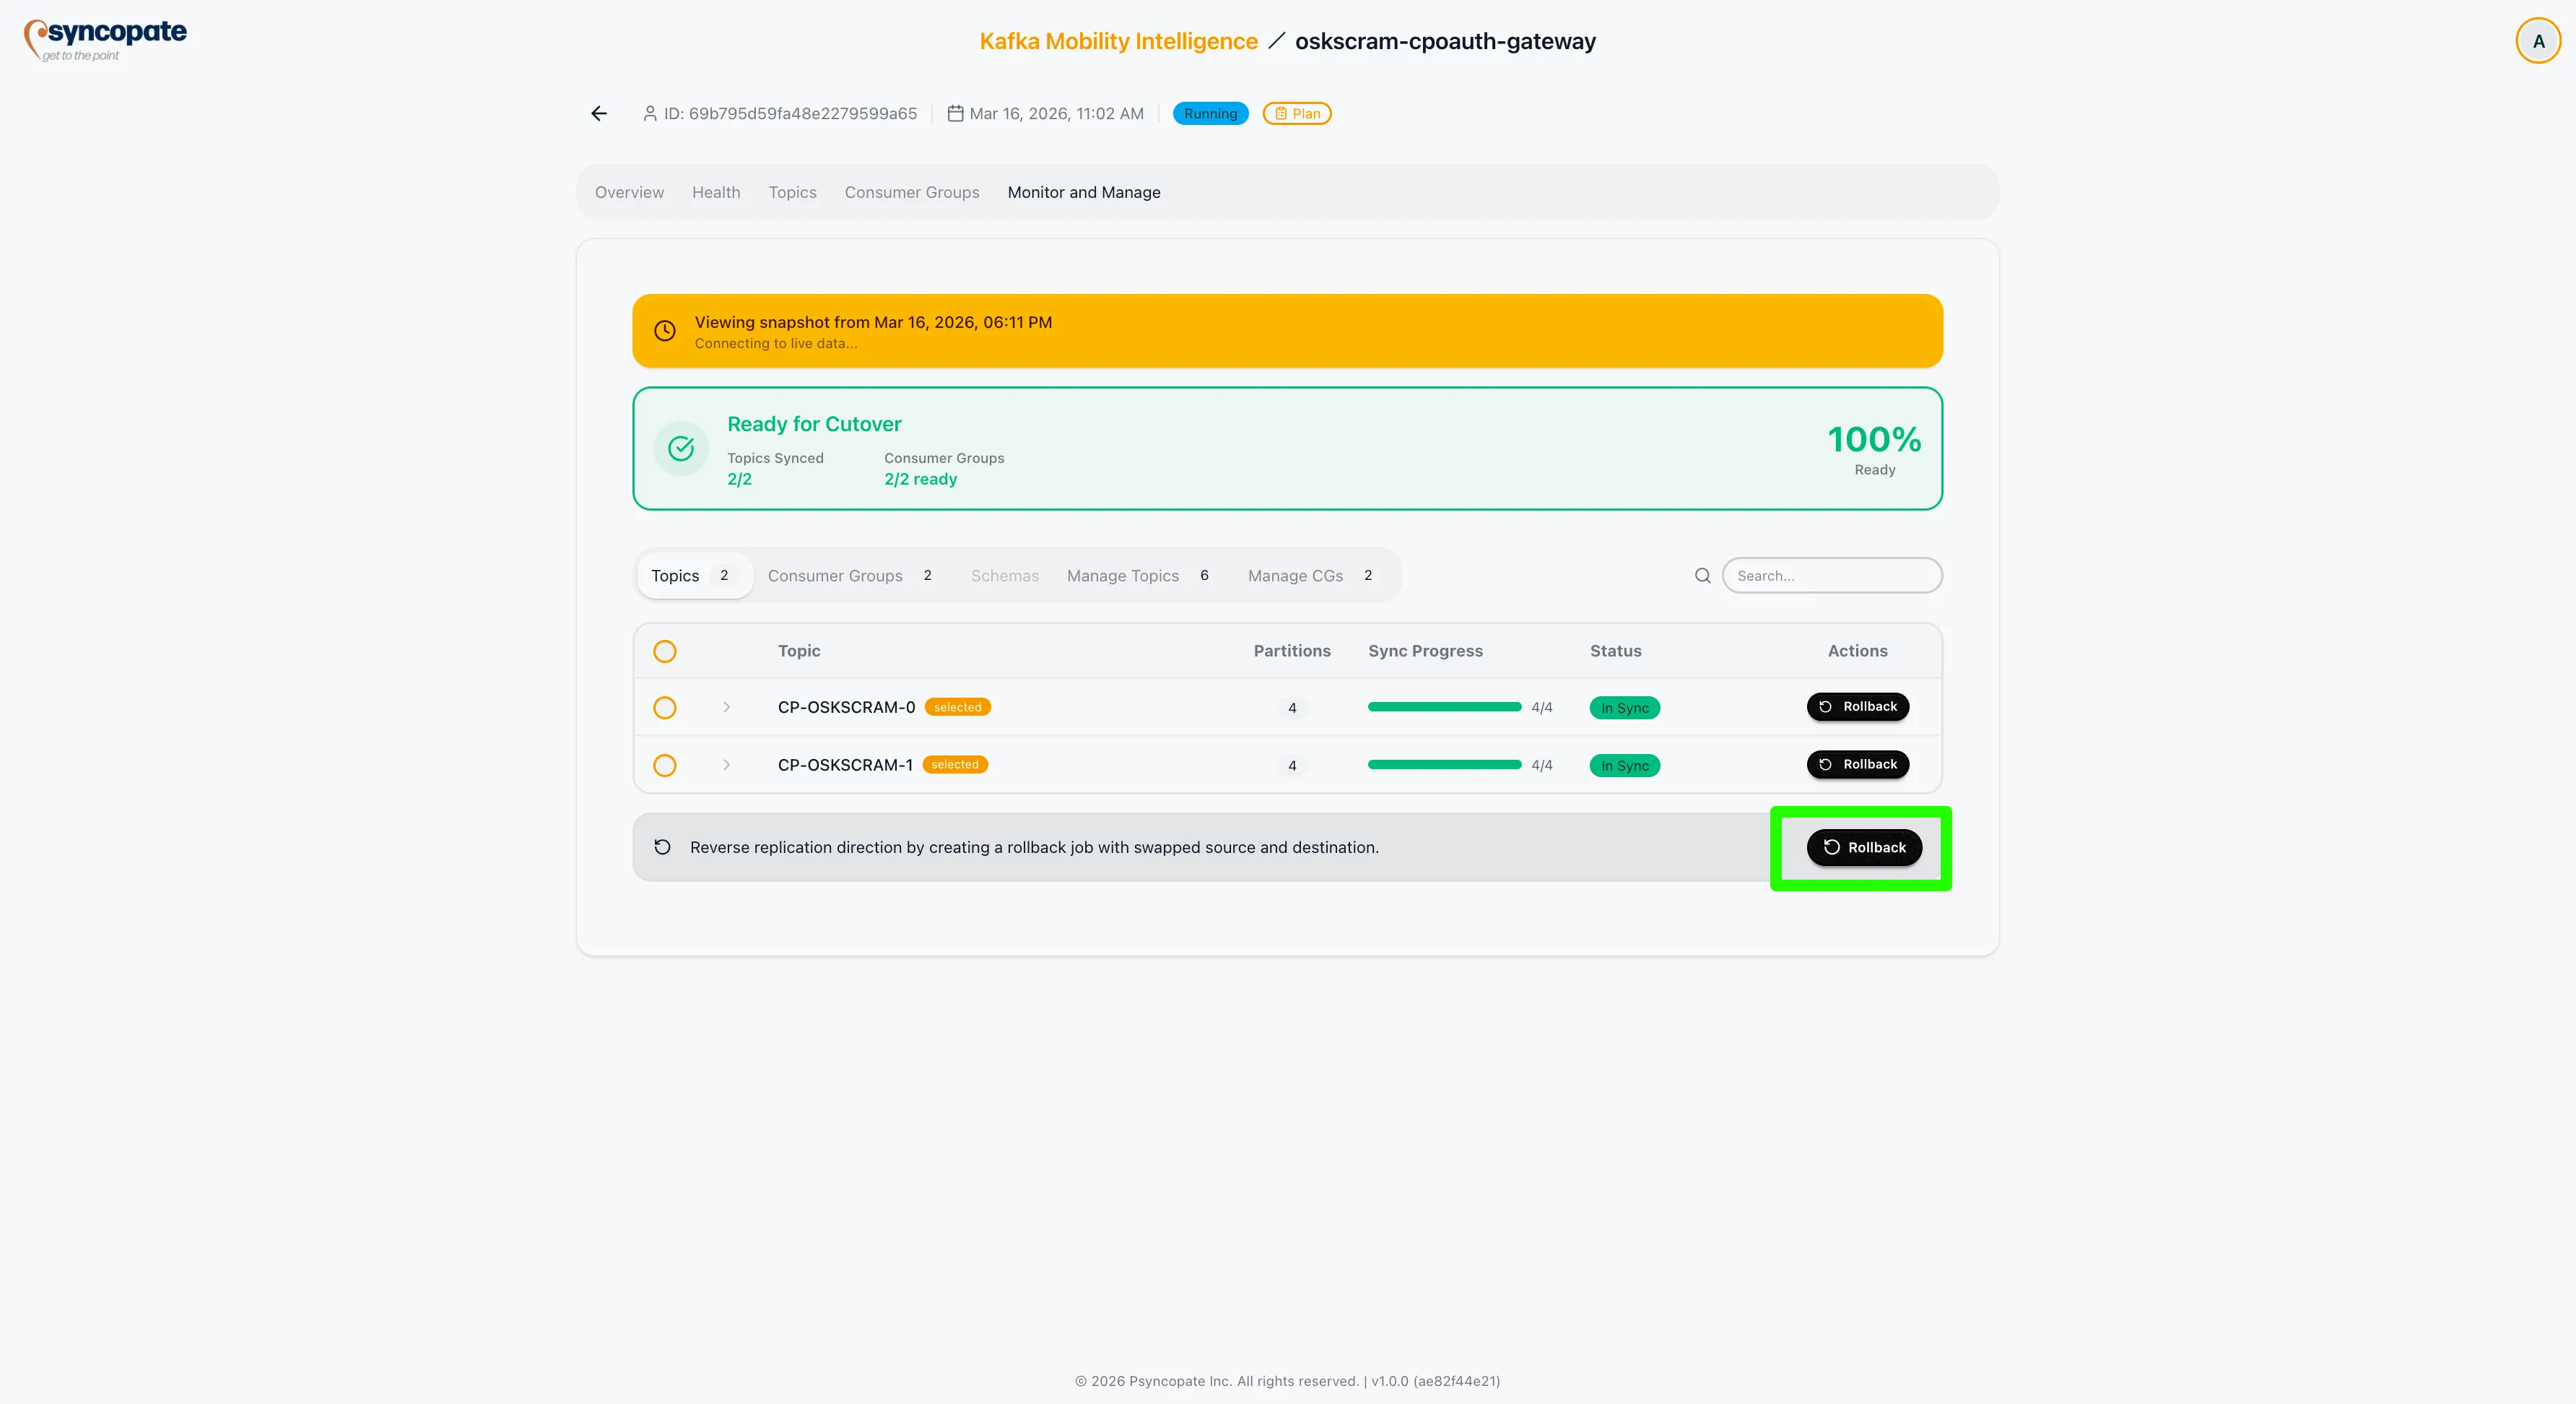The width and height of the screenshot is (2576, 1404).
Task: Click the Plan badge near the Running status
Action: click(x=1296, y=113)
